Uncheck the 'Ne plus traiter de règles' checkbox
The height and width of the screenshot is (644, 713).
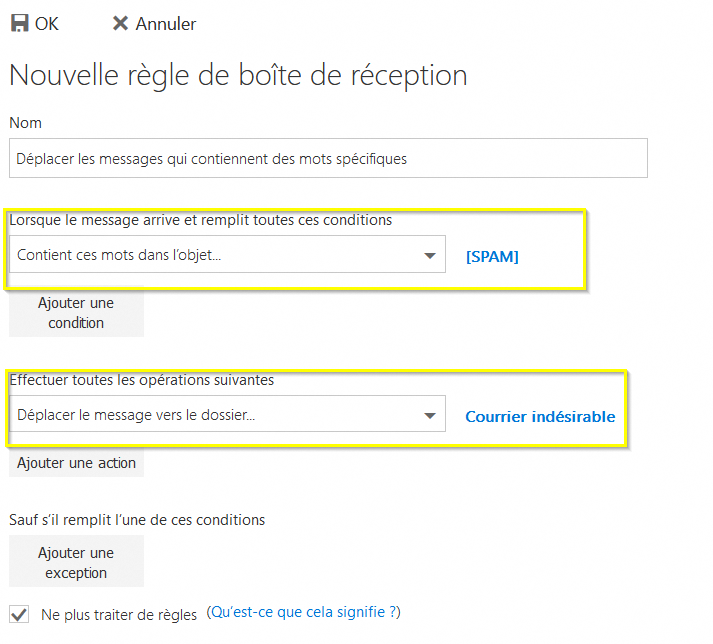click(19, 613)
